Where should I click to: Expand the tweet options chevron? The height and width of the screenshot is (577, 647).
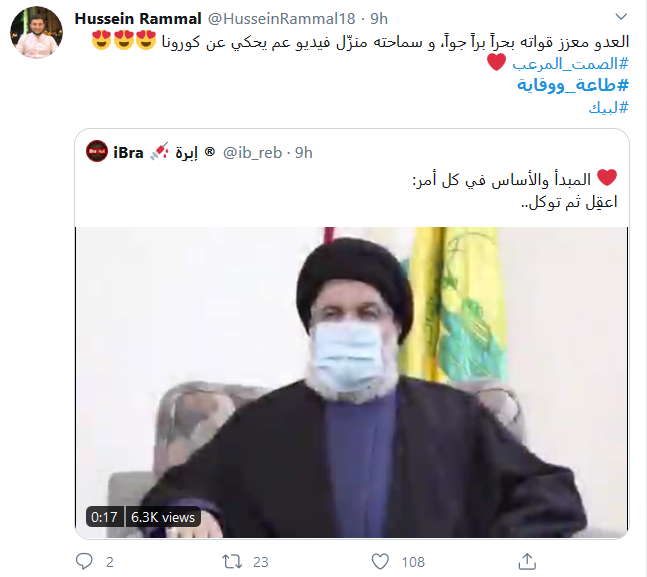point(621,17)
